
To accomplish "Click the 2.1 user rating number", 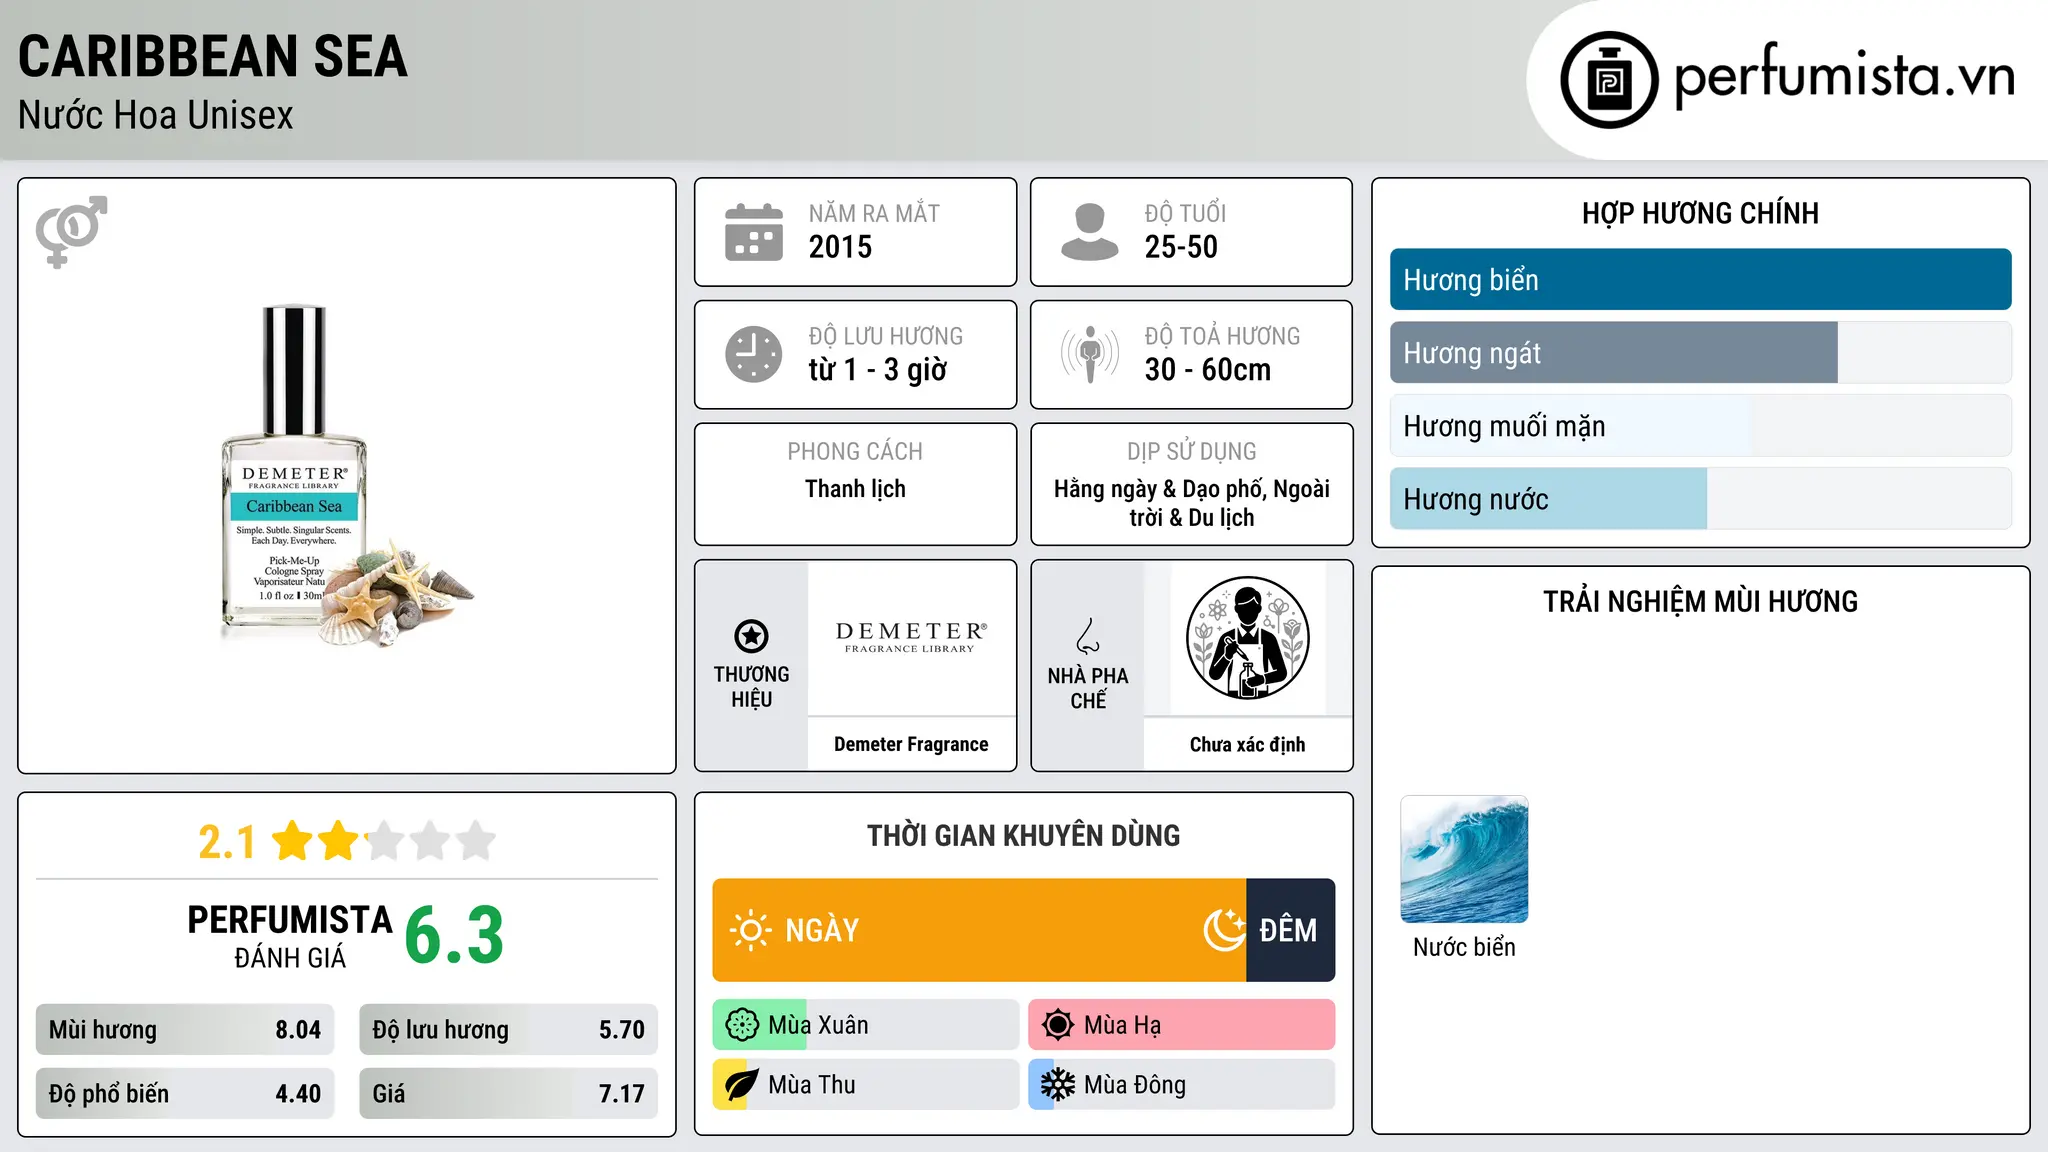I will tap(227, 842).
